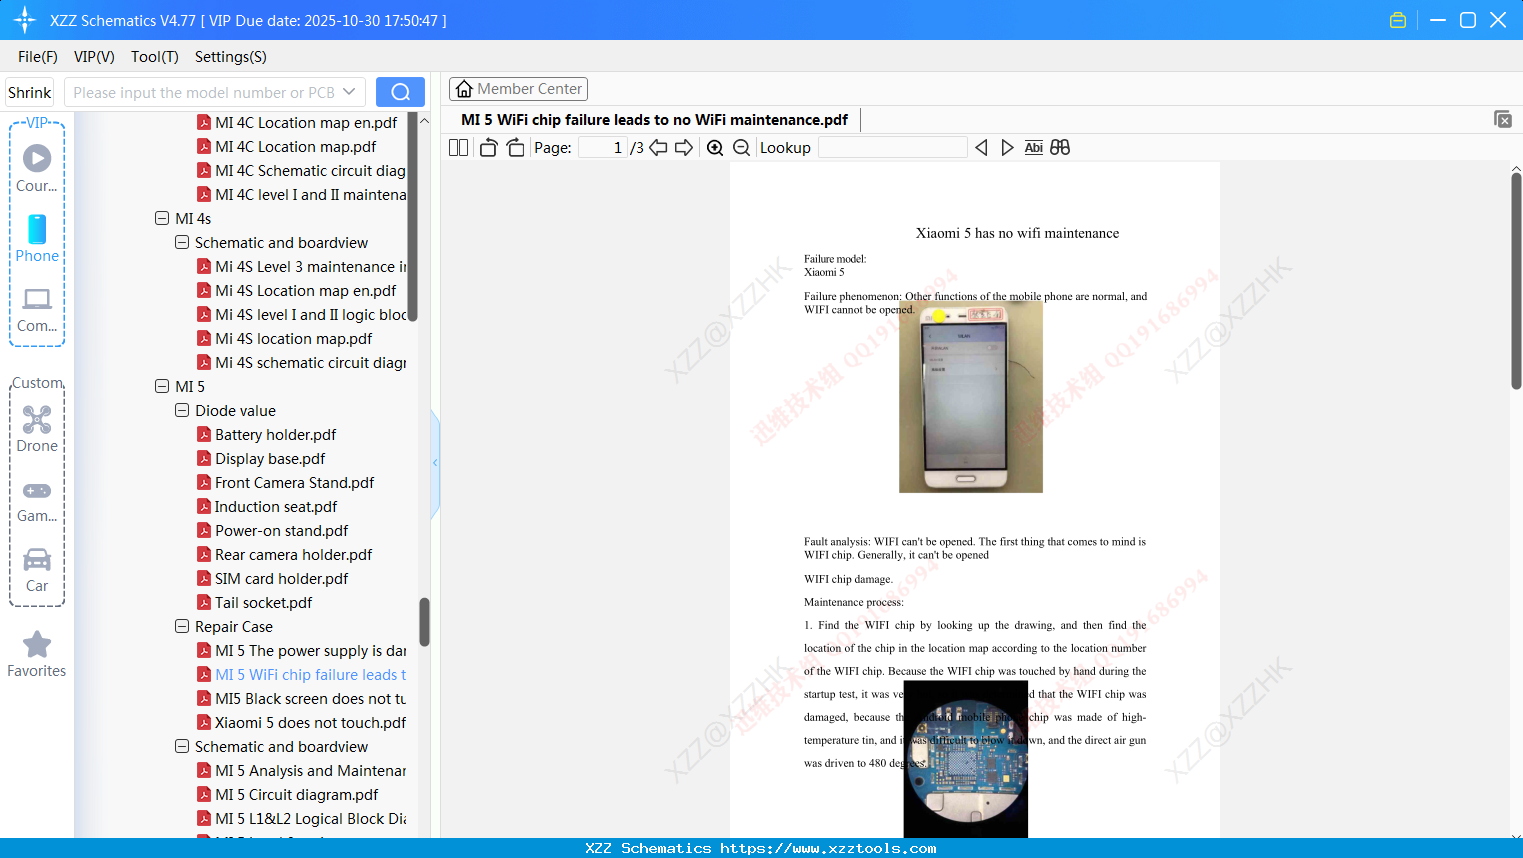Click the Shrink button
Image resolution: width=1523 pixels, height=858 pixels.
(x=29, y=91)
